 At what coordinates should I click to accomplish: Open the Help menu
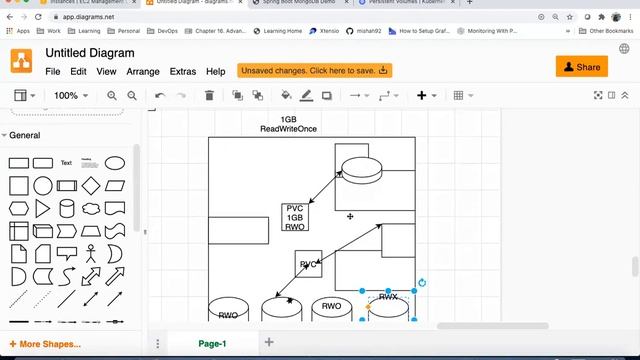point(216,71)
